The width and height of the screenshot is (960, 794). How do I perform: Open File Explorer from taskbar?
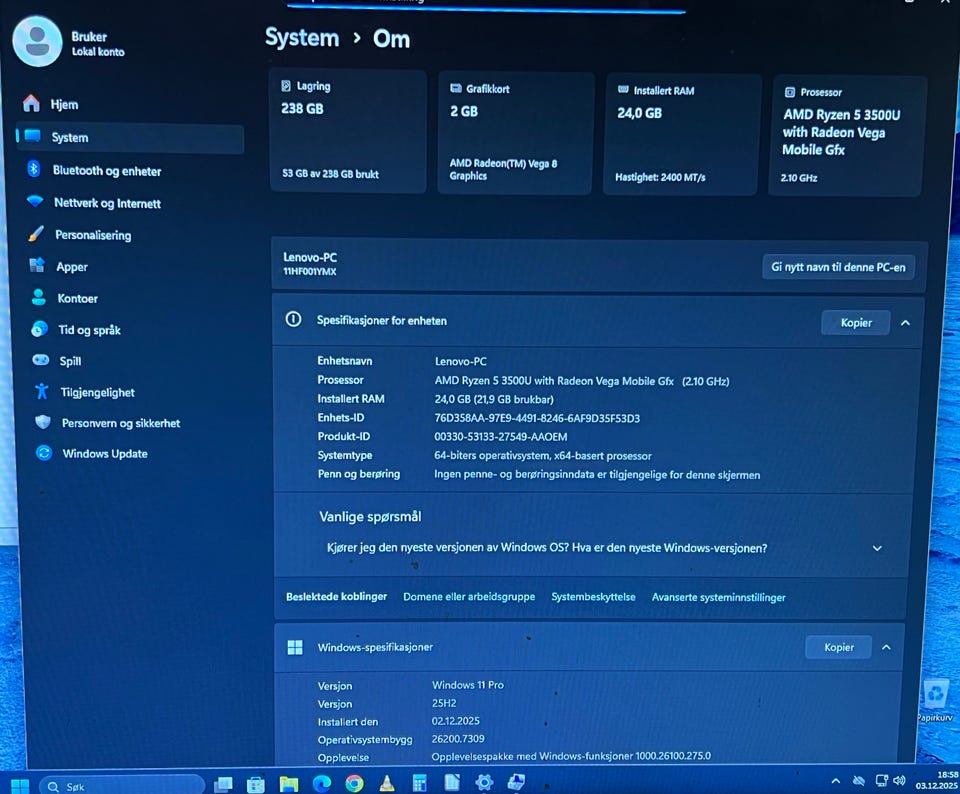pyautogui.click(x=289, y=784)
